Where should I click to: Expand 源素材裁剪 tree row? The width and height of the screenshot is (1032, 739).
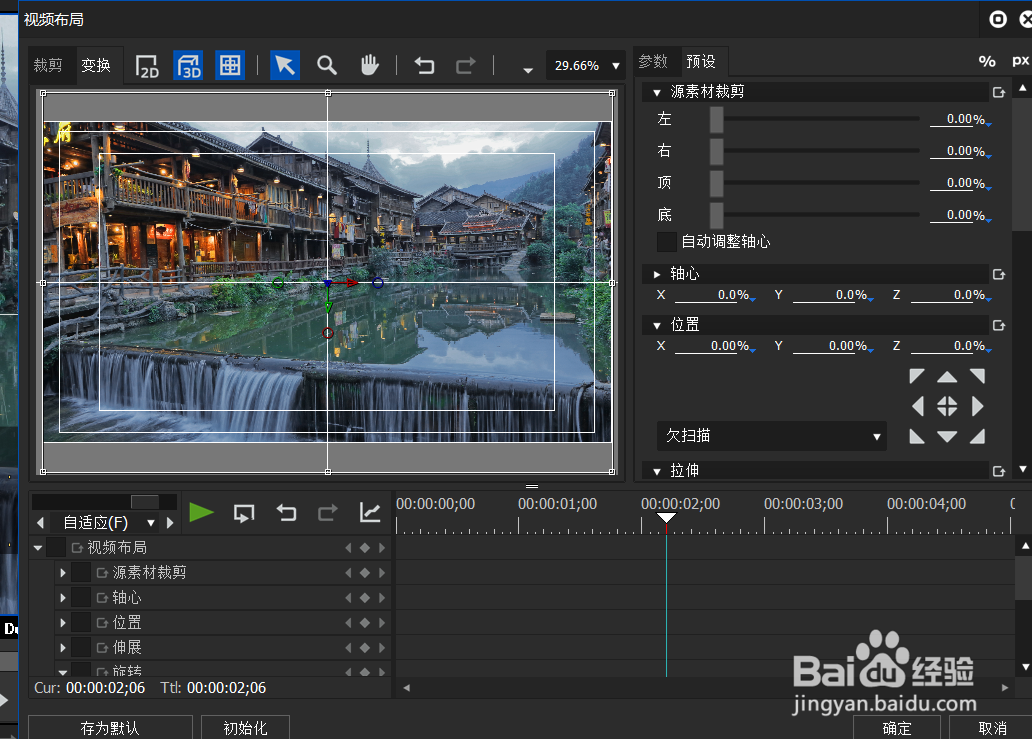click(63, 573)
